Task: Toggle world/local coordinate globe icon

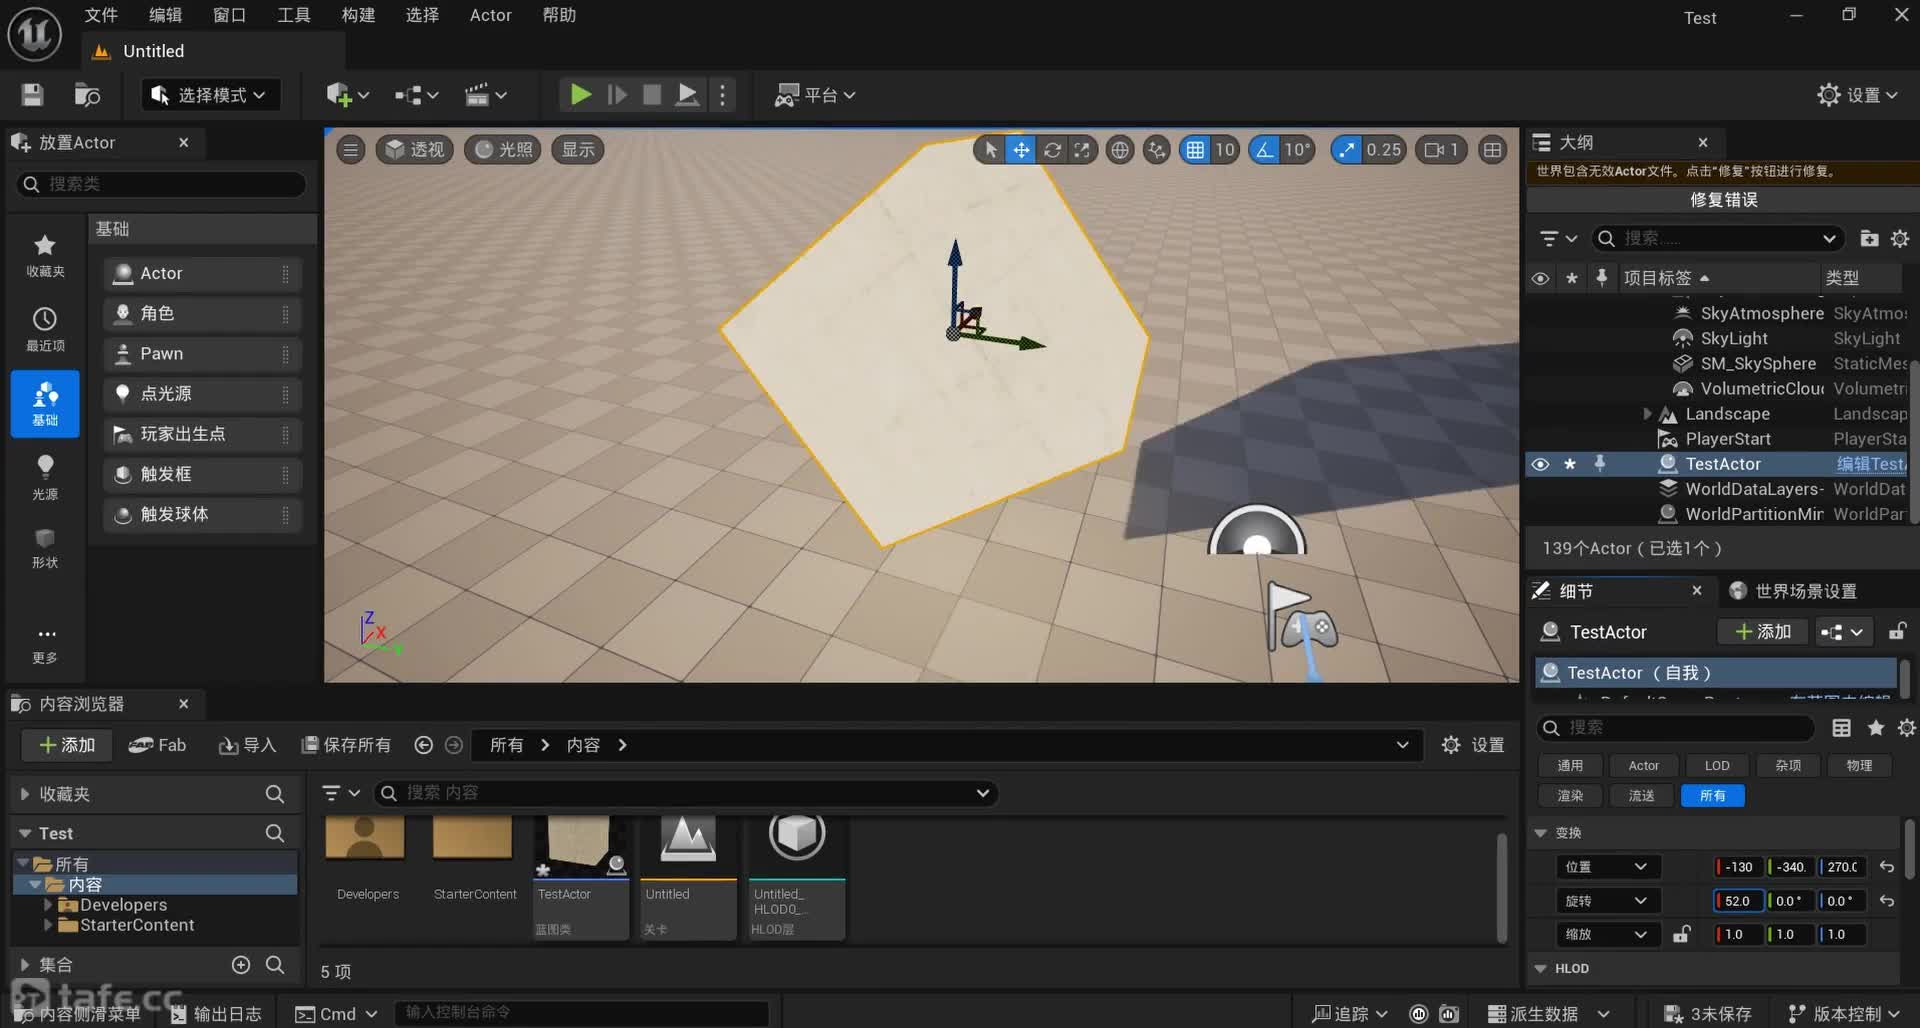Action: pyautogui.click(x=1120, y=150)
